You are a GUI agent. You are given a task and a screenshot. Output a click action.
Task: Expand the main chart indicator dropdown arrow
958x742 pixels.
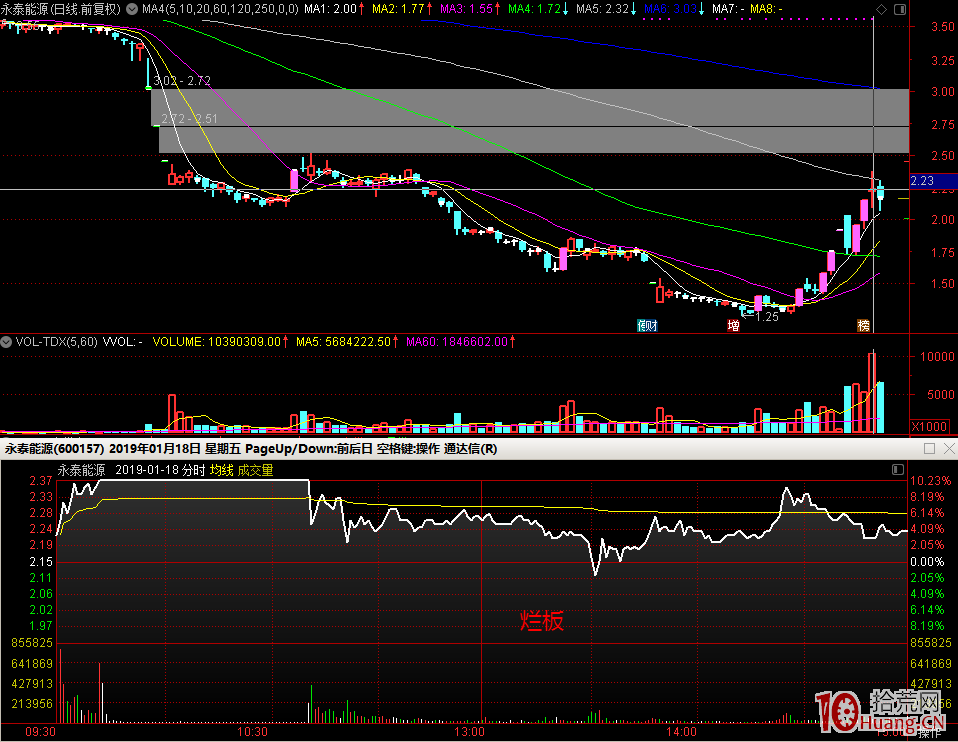[132, 8]
